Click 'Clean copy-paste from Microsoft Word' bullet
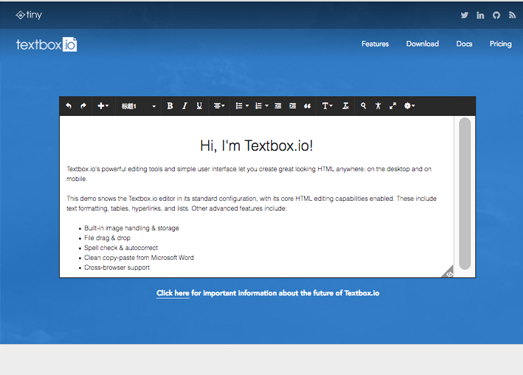The height and width of the screenshot is (375, 523). click(x=139, y=258)
